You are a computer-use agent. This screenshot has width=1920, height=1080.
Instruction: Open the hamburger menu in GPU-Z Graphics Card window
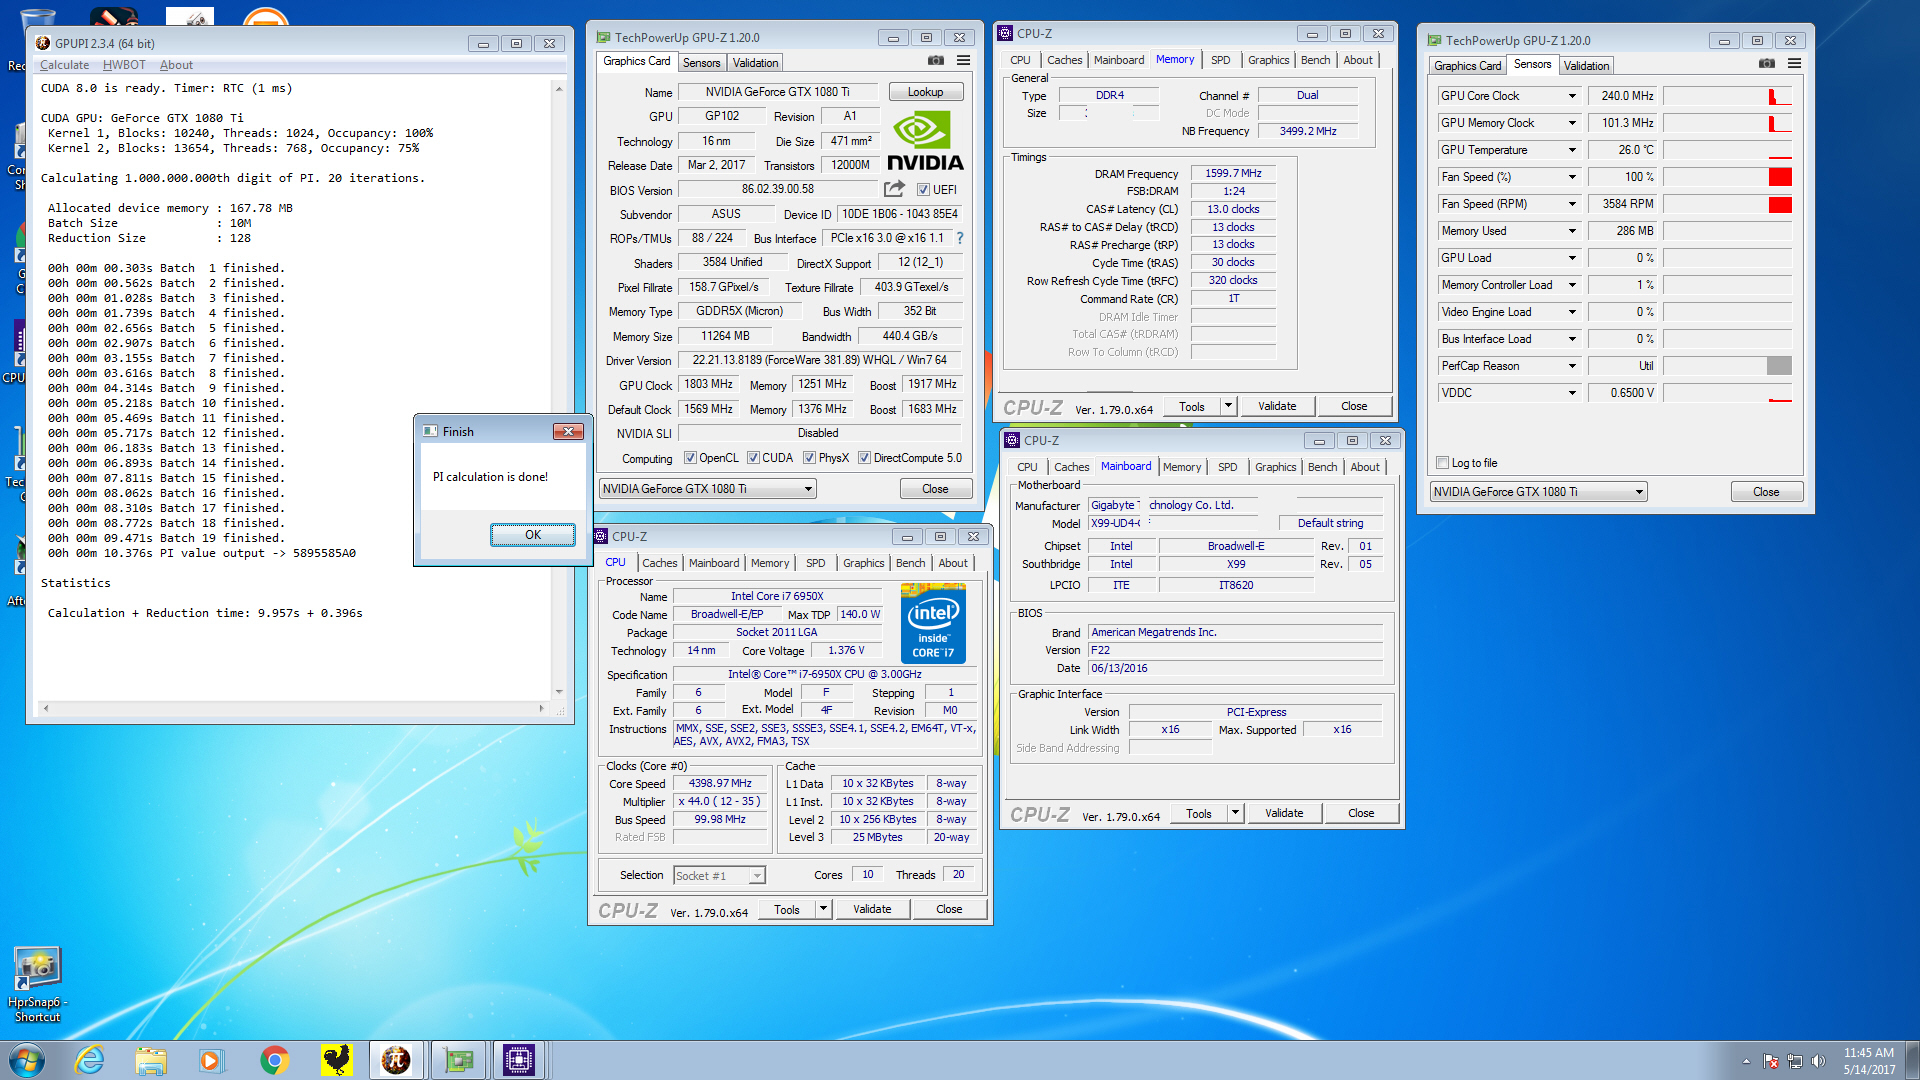(963, 61)
